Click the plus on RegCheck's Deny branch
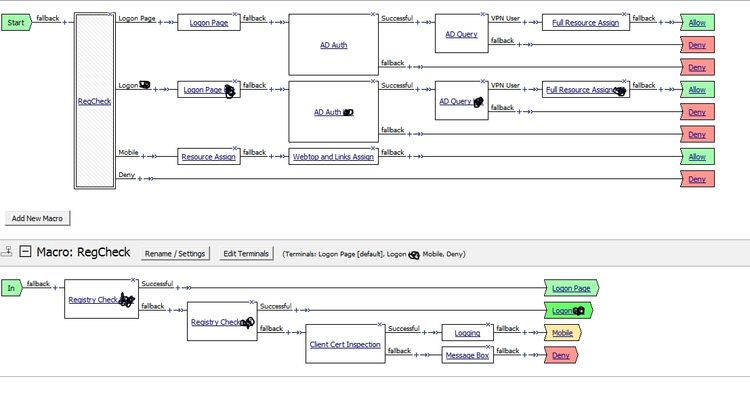This screenshot has width=750, height=407. [140, 178]
